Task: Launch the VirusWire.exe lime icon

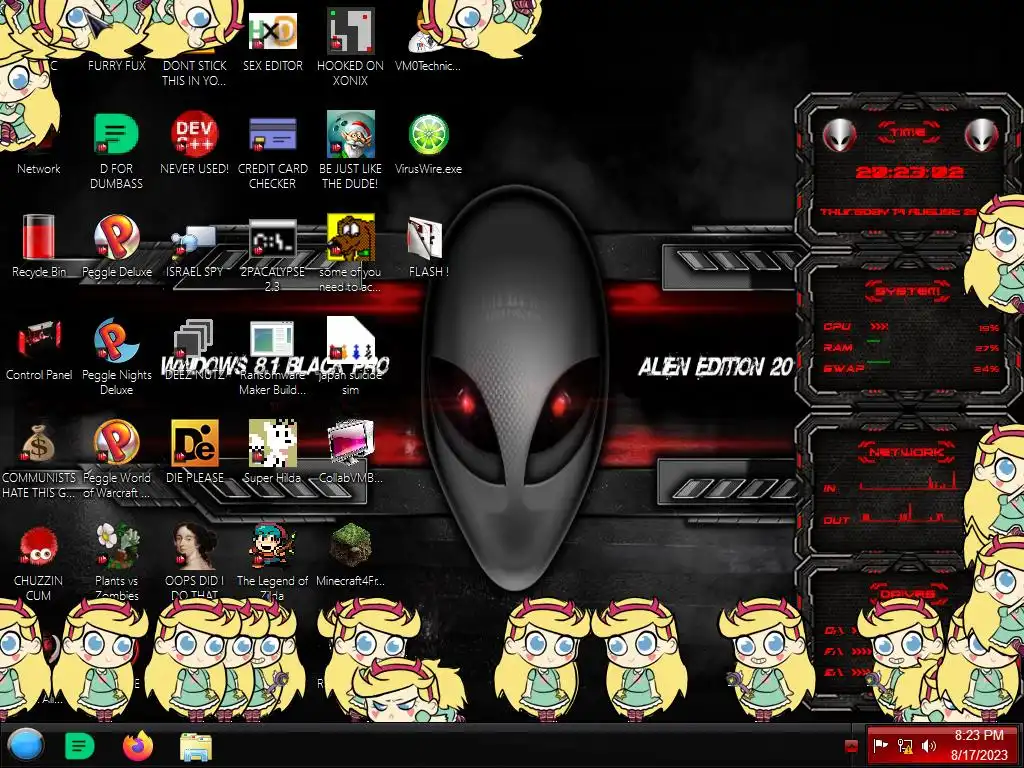Action: [428, 135]
